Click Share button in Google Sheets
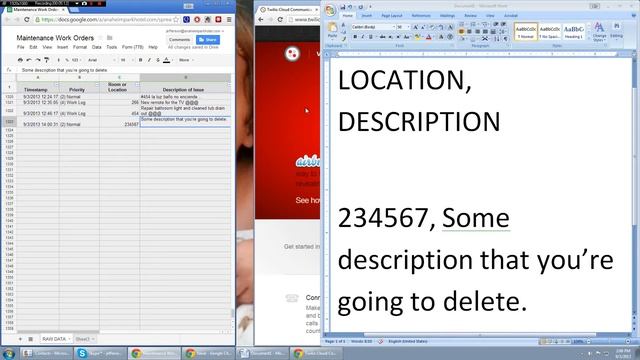Image resolution: width=640 pixels, height=360 pixels. point(208,40)
